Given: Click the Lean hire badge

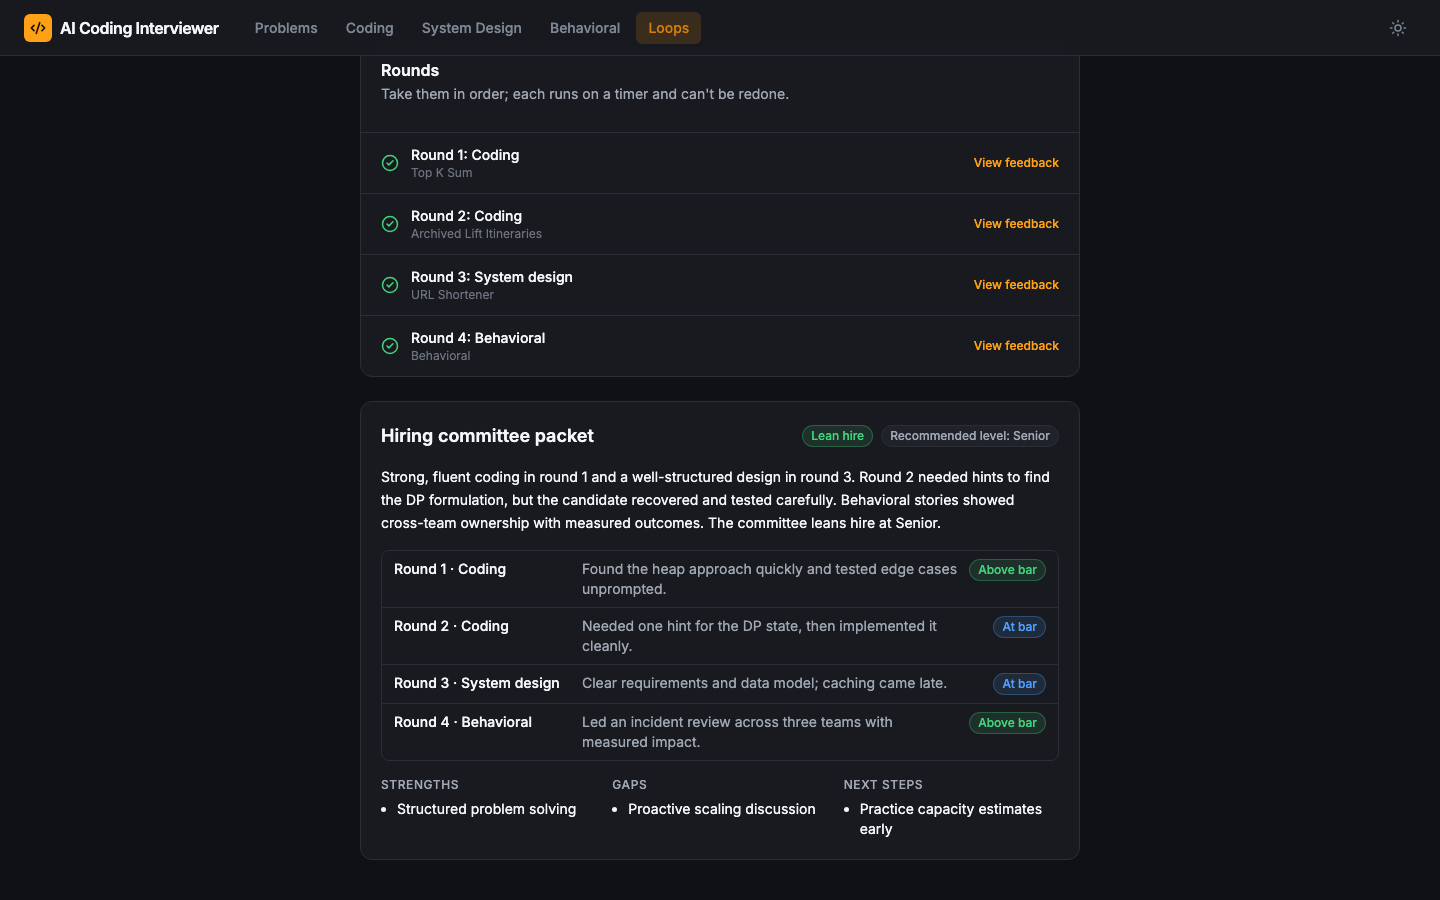Looking at the screenshot, I should click(x=837, y=436).
